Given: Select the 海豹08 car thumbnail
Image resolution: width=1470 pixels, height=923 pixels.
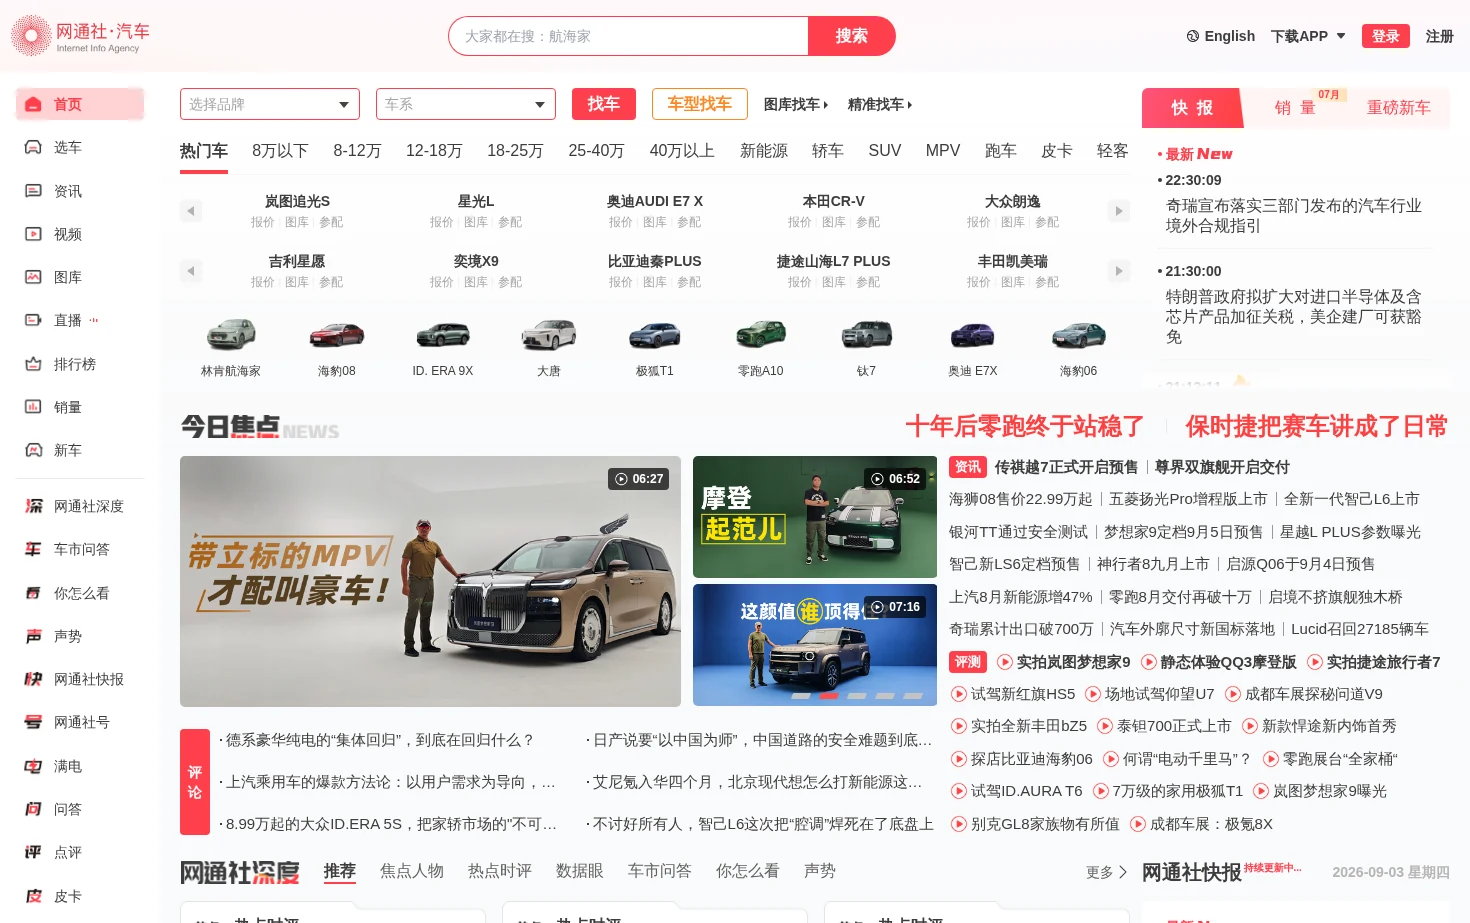Looking at the screenshot, I should pyautogui.click(x=337, y=335).
